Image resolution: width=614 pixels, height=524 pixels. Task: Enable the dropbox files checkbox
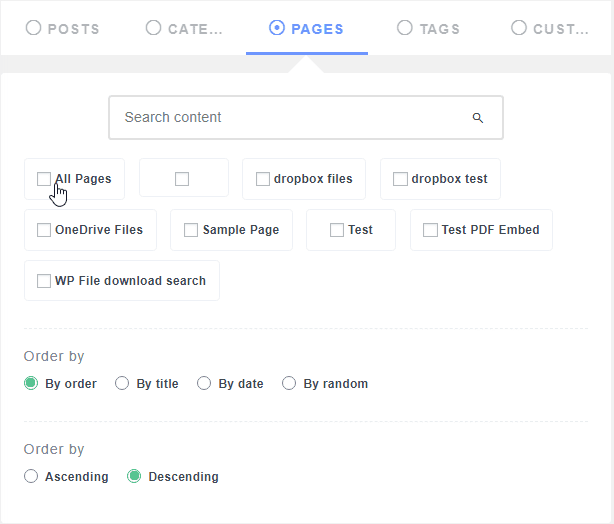pos(263,179)
